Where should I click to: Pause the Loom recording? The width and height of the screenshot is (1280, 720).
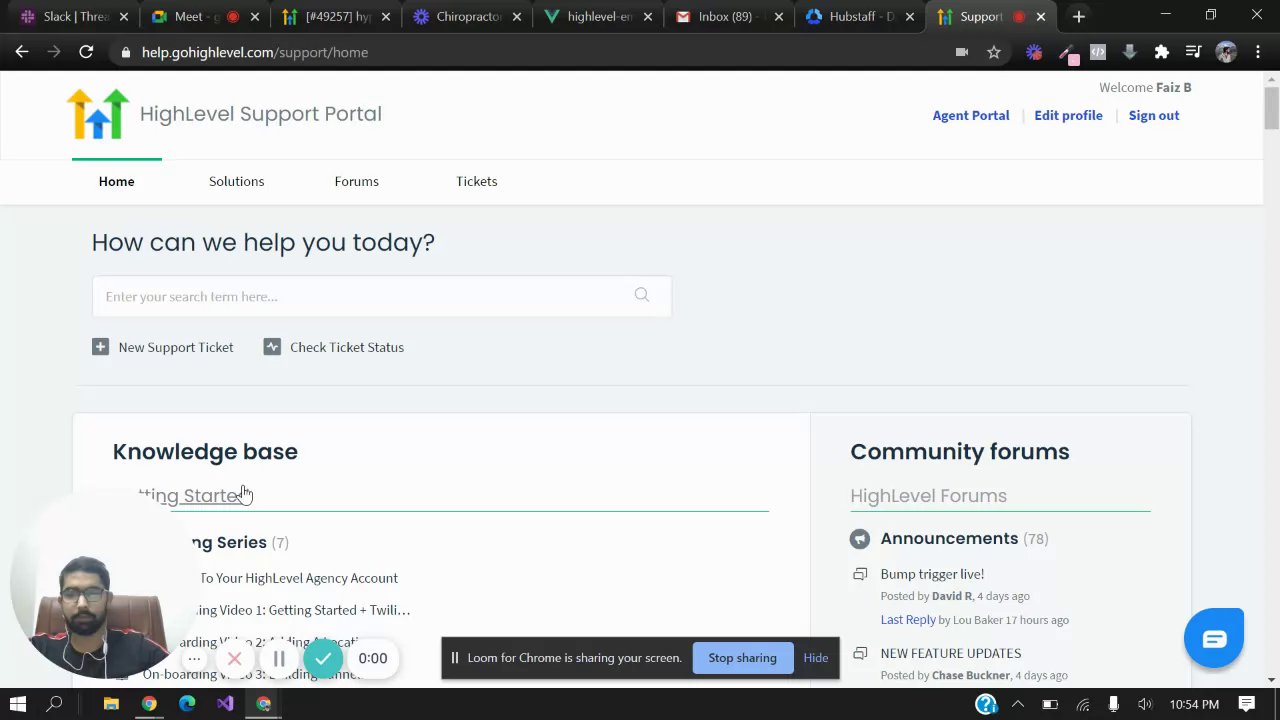click(x=279, y=658)
